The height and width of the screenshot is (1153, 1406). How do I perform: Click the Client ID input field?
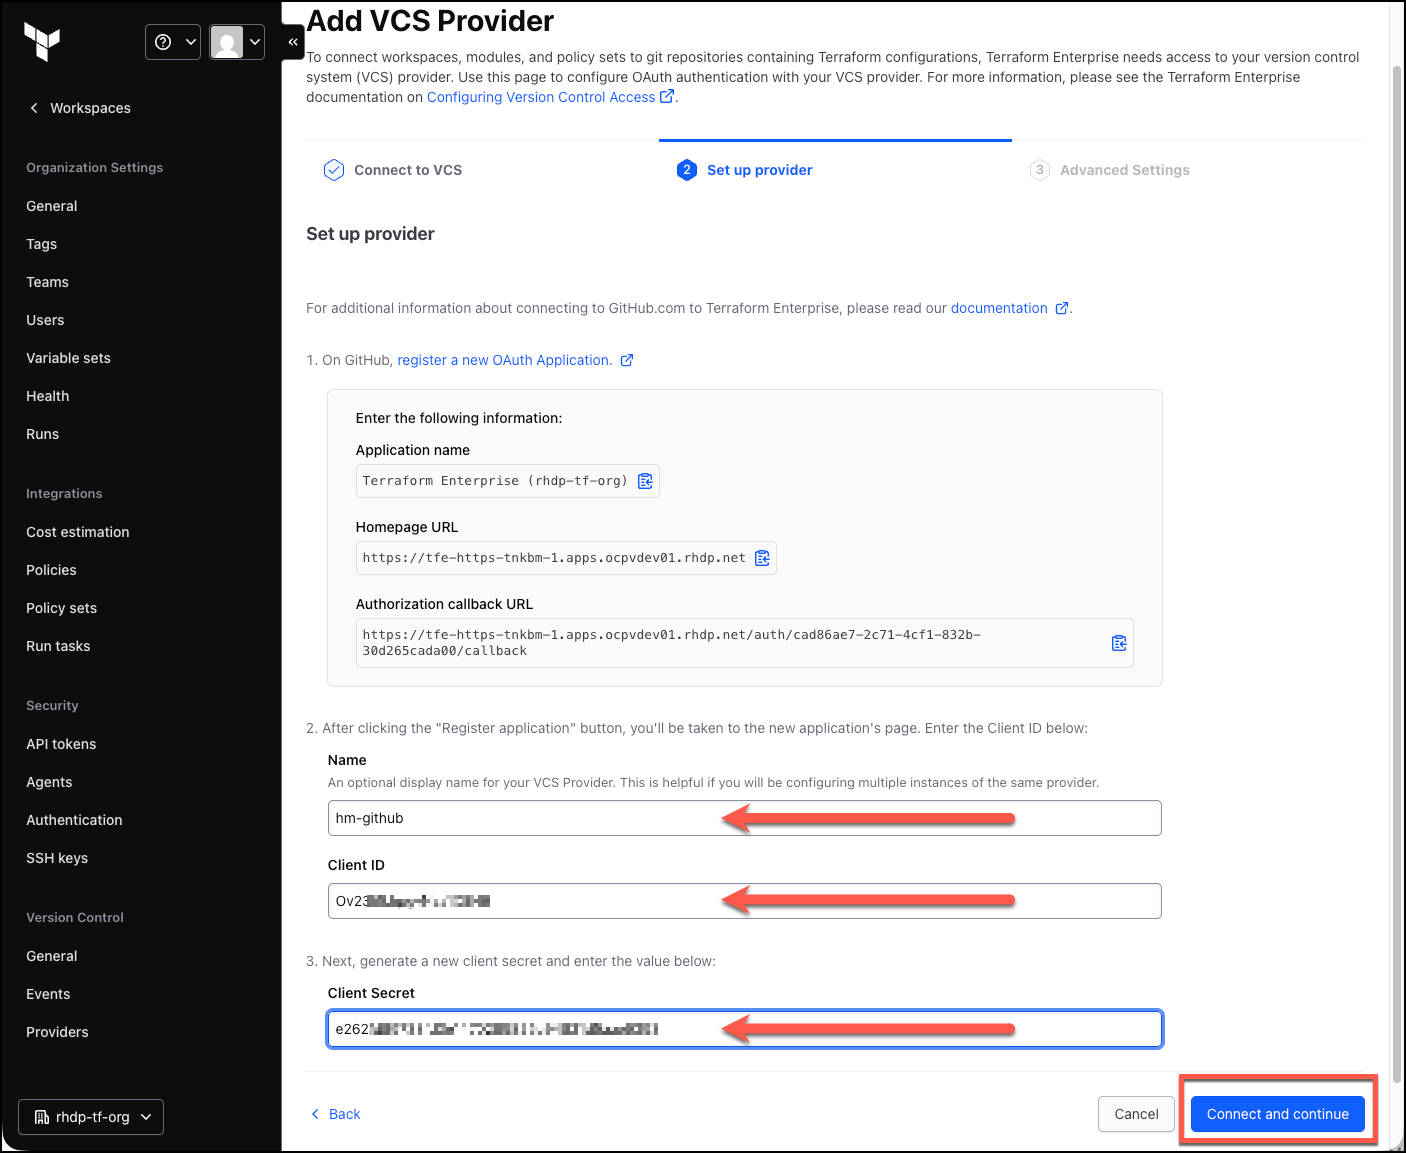(x=744, y=901)
